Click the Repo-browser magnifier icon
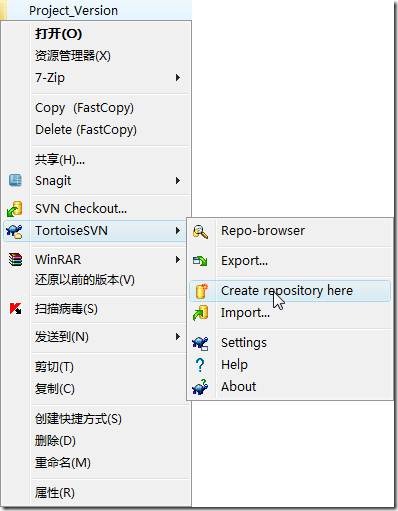Image resolution: width=398 pixels, height=511 pixels. (200, 232)
